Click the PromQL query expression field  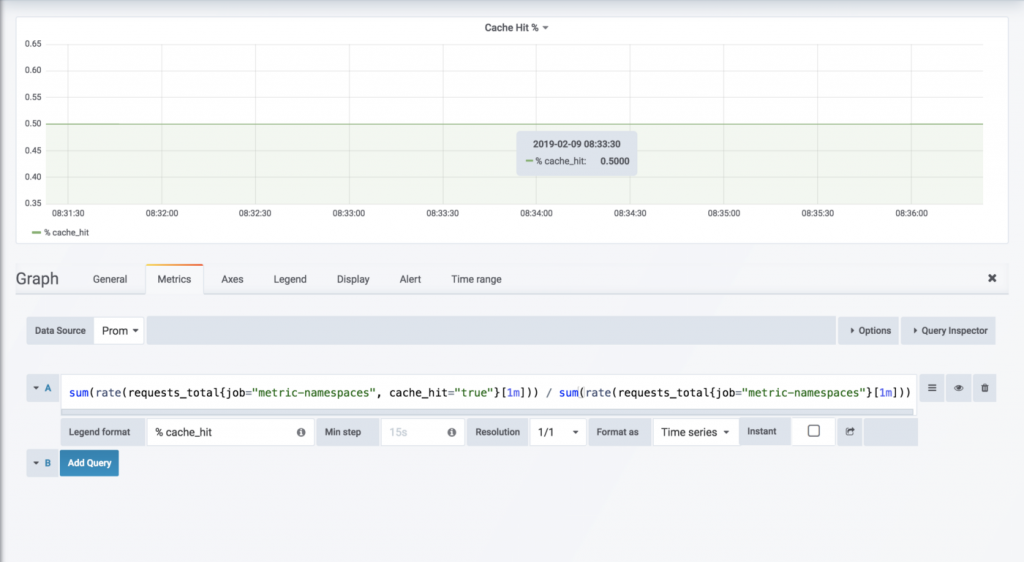[x=488, y=393]
